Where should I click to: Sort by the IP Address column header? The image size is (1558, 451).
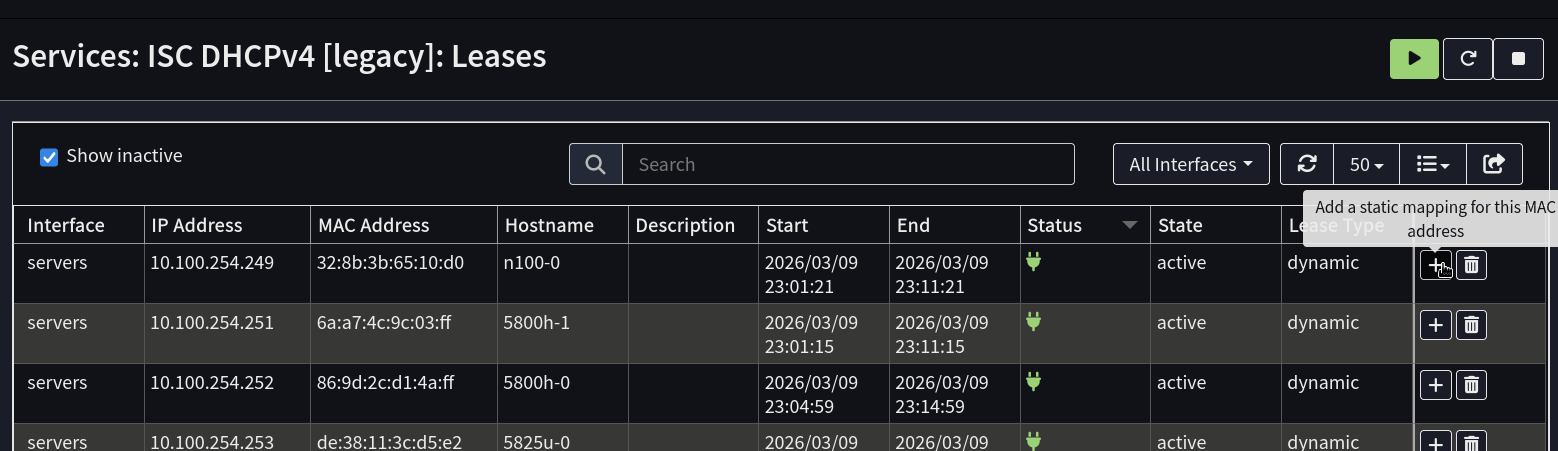(228, 225)
